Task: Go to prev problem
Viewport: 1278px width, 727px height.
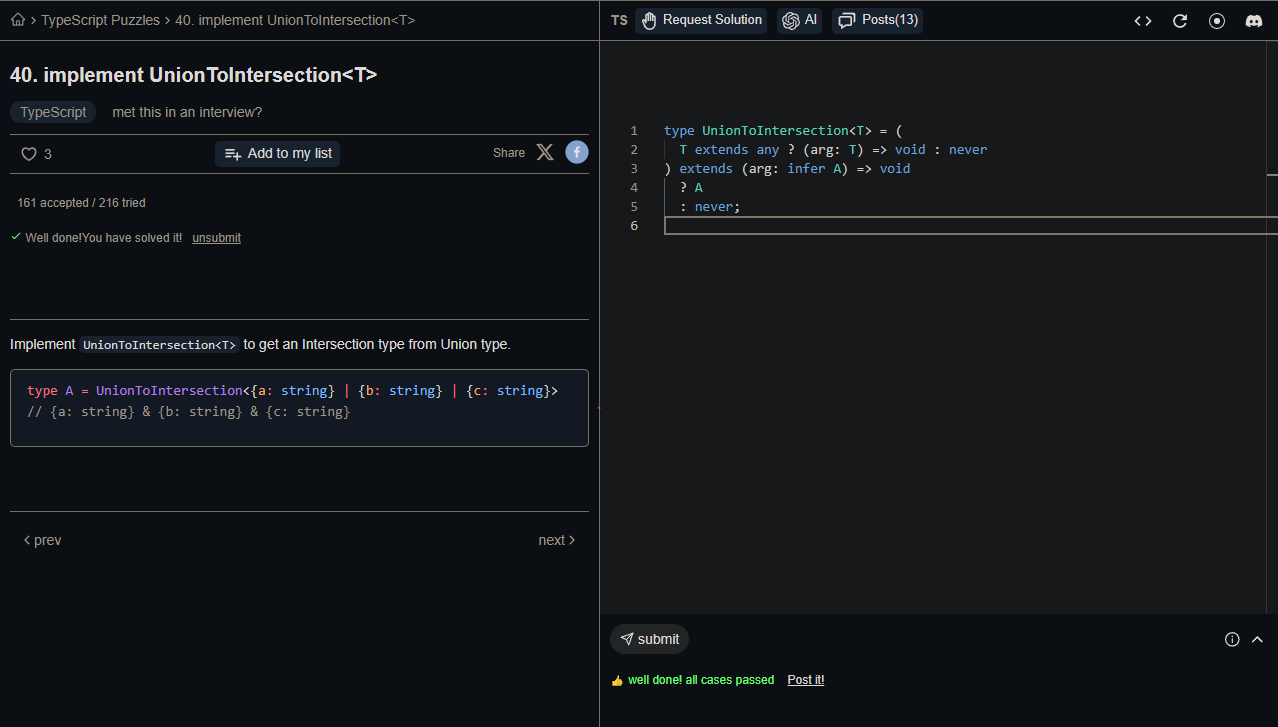Action: [x=43, y=540]
